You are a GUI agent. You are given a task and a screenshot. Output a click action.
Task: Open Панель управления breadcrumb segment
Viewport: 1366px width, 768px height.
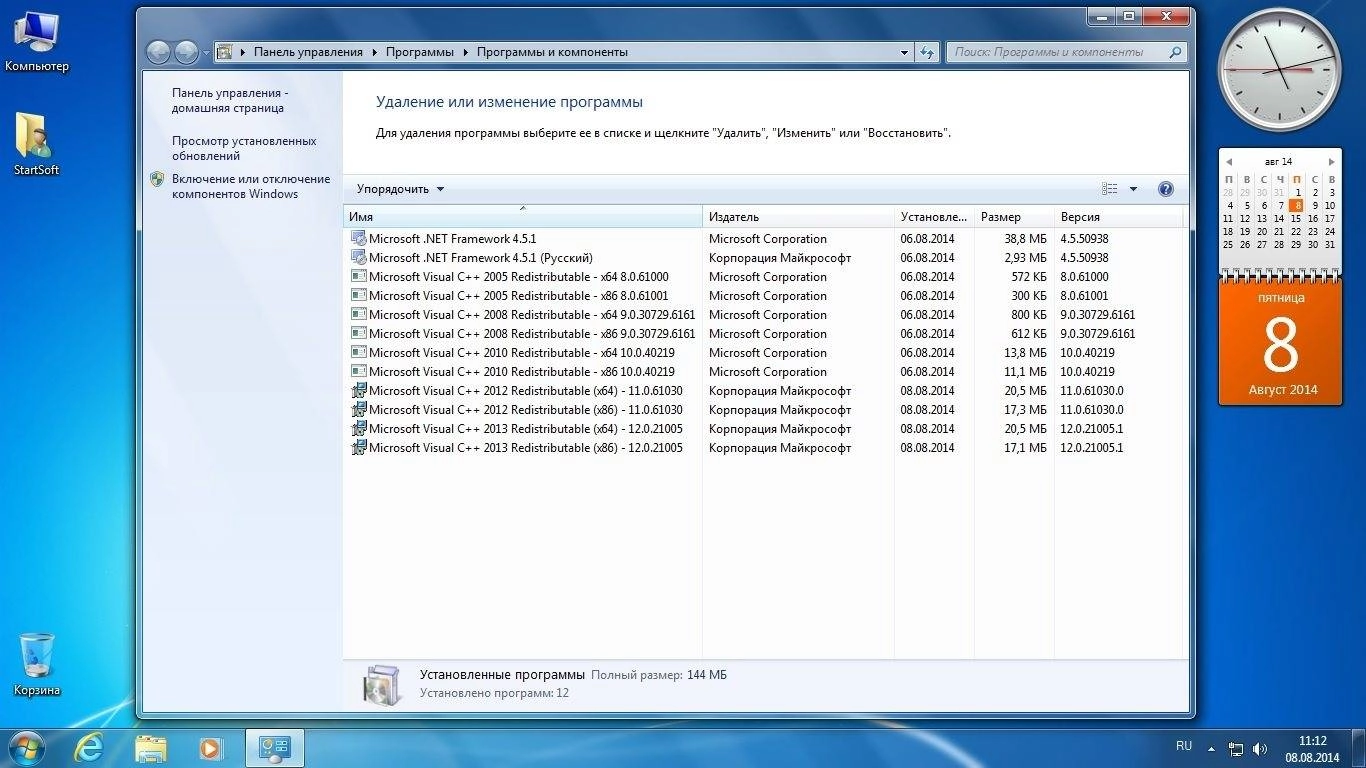(308, 52)
